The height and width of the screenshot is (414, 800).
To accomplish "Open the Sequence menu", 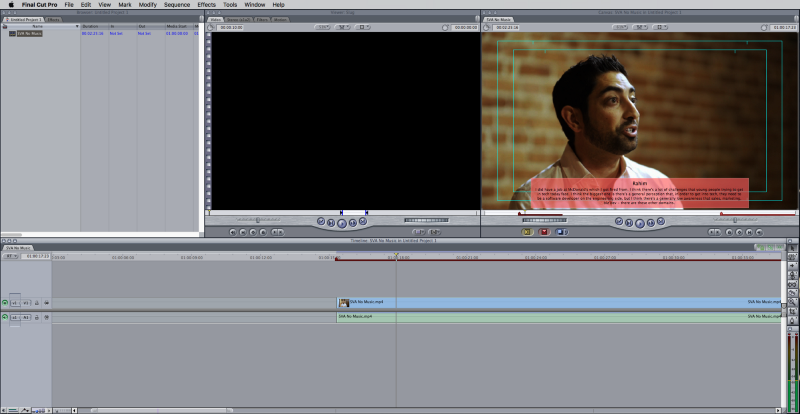I will point(177,5).
